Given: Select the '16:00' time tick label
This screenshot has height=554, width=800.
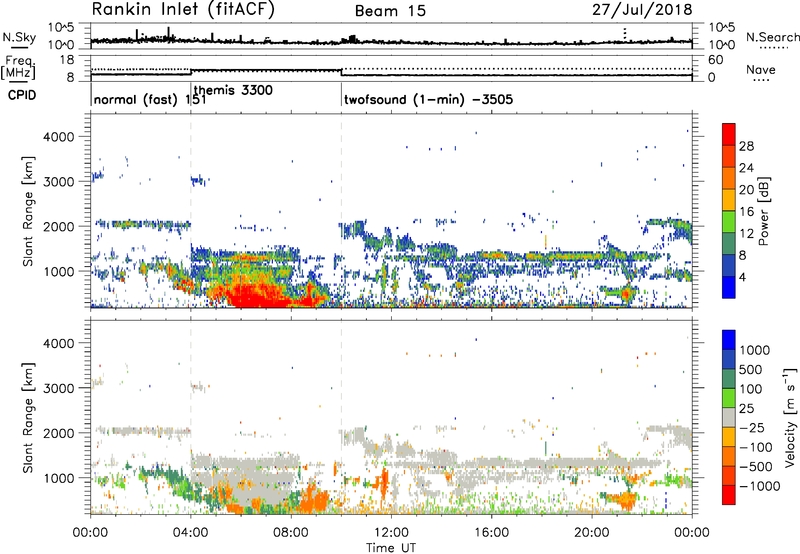Looking at the screenshot, I should tap(491, 533).
